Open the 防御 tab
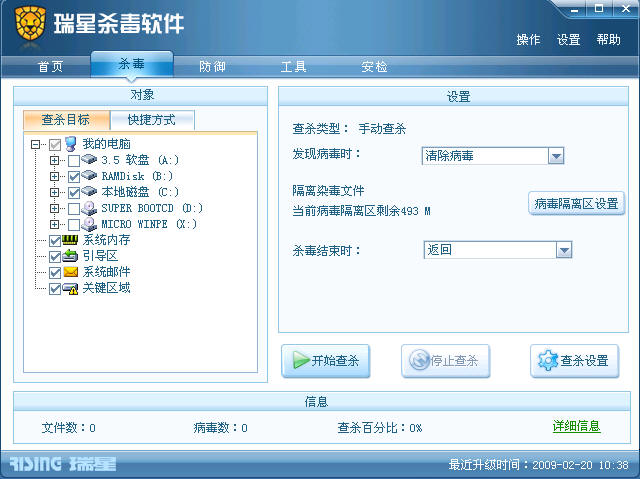 click(212, 67)
